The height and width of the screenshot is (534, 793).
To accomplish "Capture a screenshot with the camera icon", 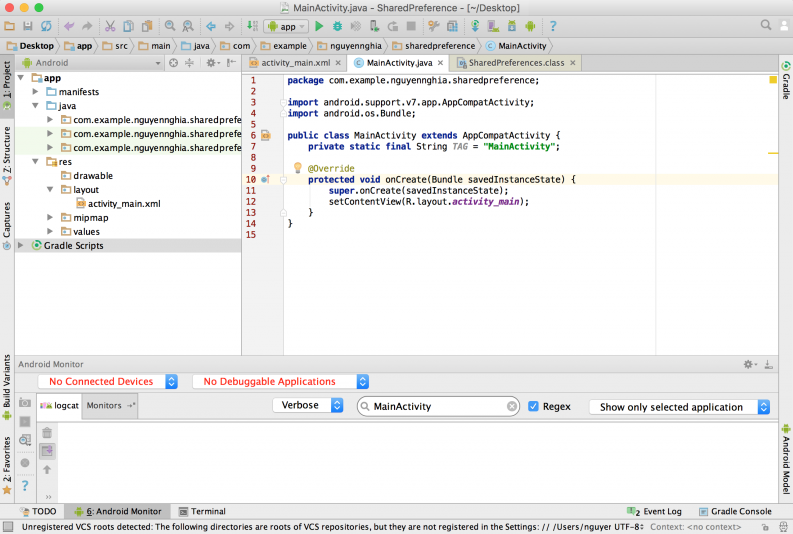I will coord(24,404).
